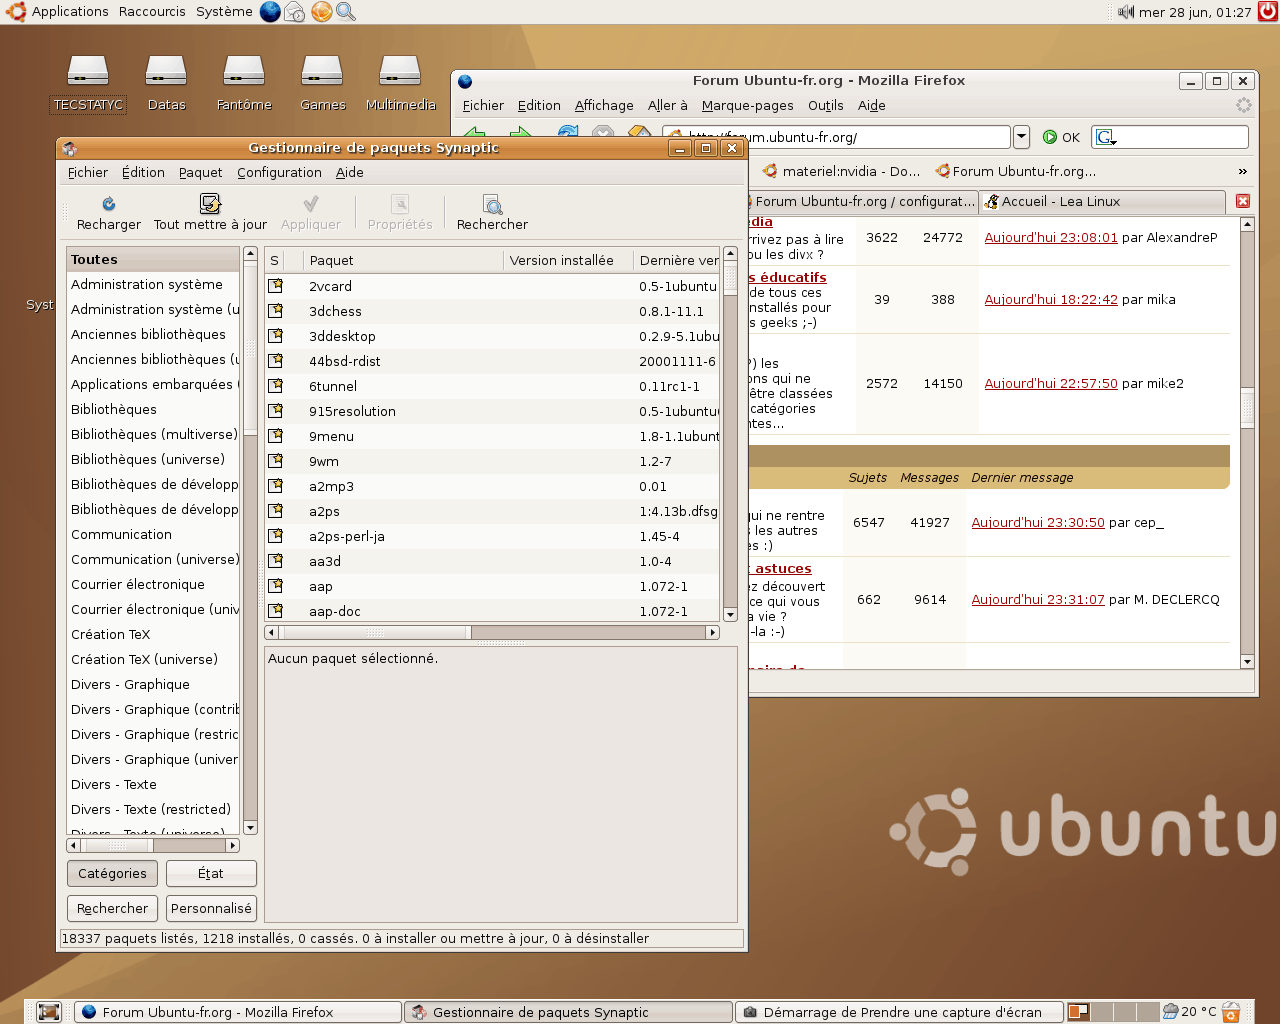This screenshot has width=1280, height=1024.
Task: Click the Catégories button
Action: (112, 873)
